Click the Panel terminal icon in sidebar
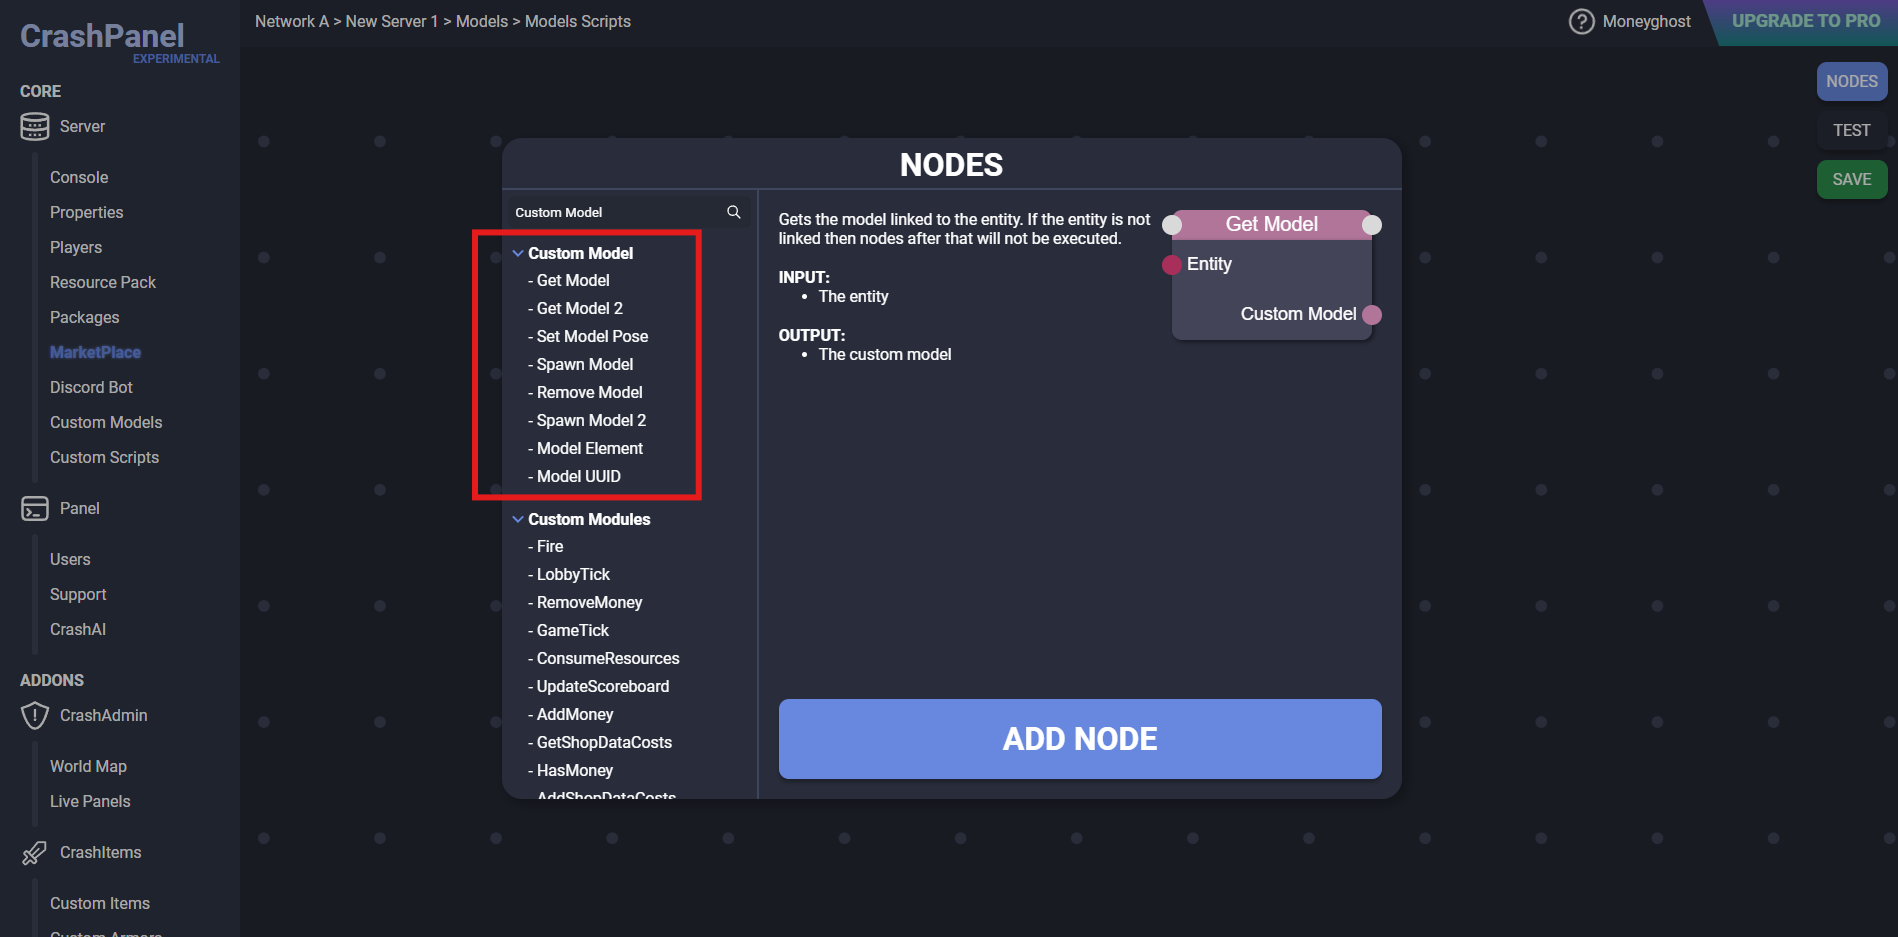This screenshot has width=1898, height=937. click(x=35, y=509)
